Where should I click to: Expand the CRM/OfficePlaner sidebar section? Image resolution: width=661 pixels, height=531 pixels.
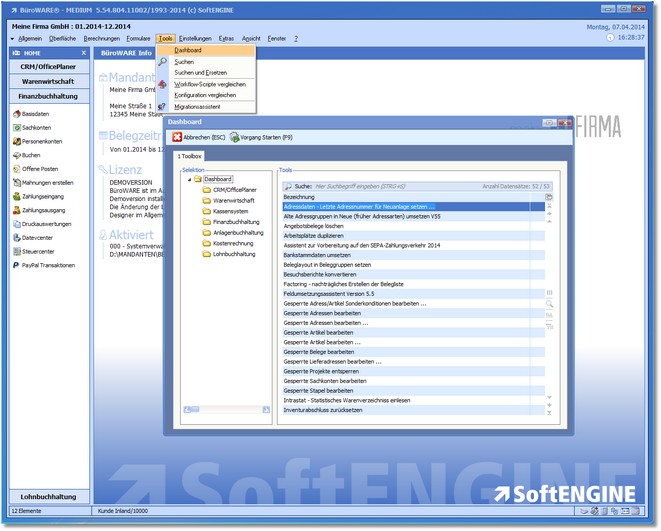point(48,66)
